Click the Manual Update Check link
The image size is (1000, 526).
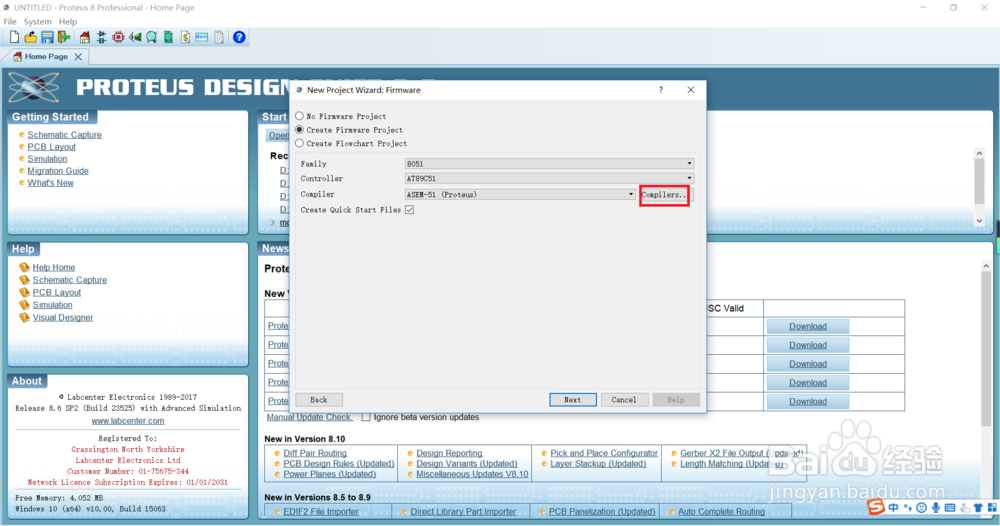click(310, 417)
